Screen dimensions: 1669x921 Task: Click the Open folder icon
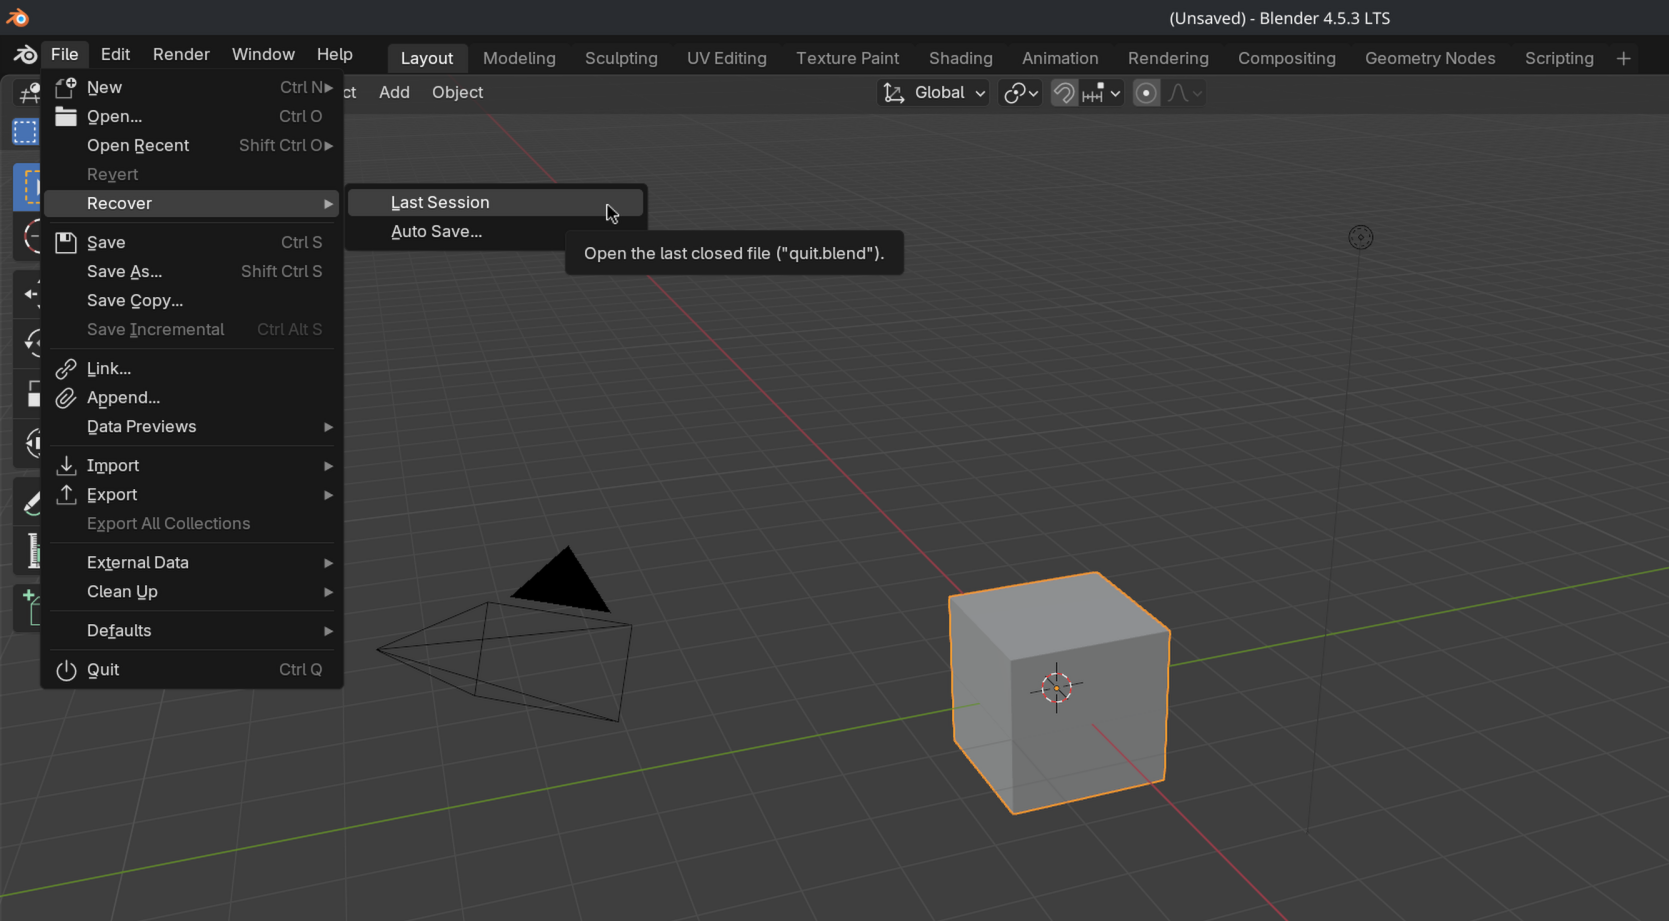coord(66,116)
